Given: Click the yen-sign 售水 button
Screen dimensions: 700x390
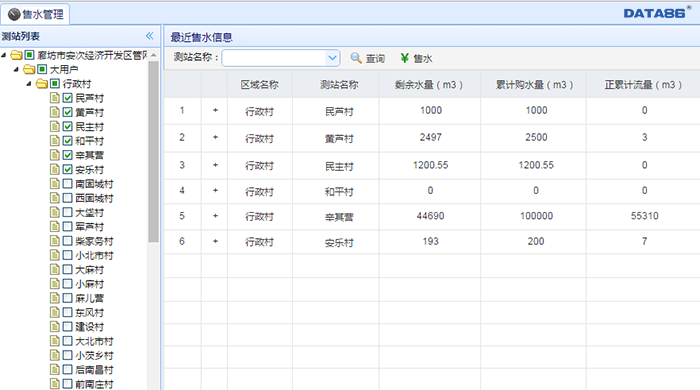Looking at the screenshot, I should (x=416, y=58).
